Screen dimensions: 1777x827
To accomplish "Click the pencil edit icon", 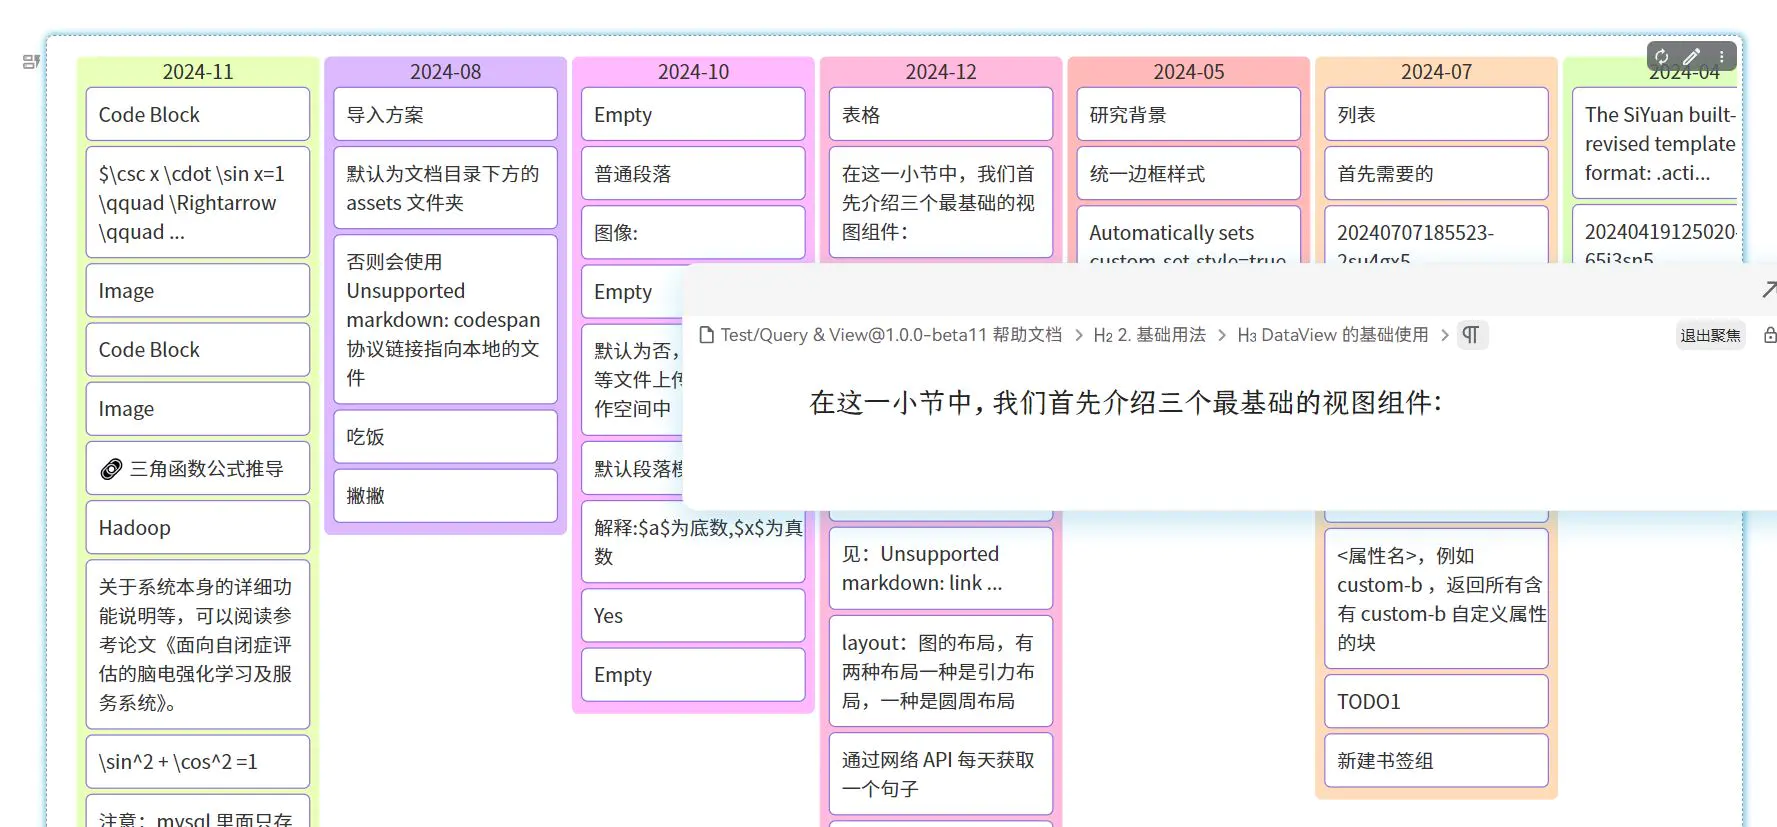I will click(1691, 57).
